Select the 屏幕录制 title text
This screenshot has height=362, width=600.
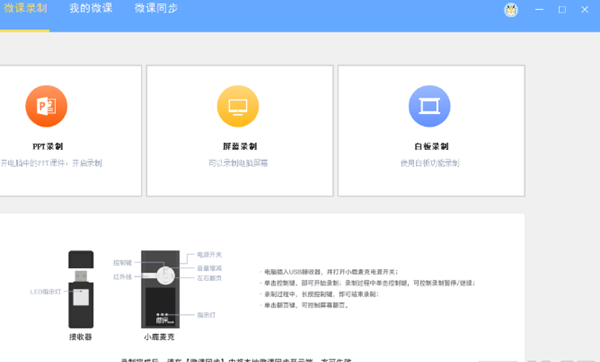[240, 146]
